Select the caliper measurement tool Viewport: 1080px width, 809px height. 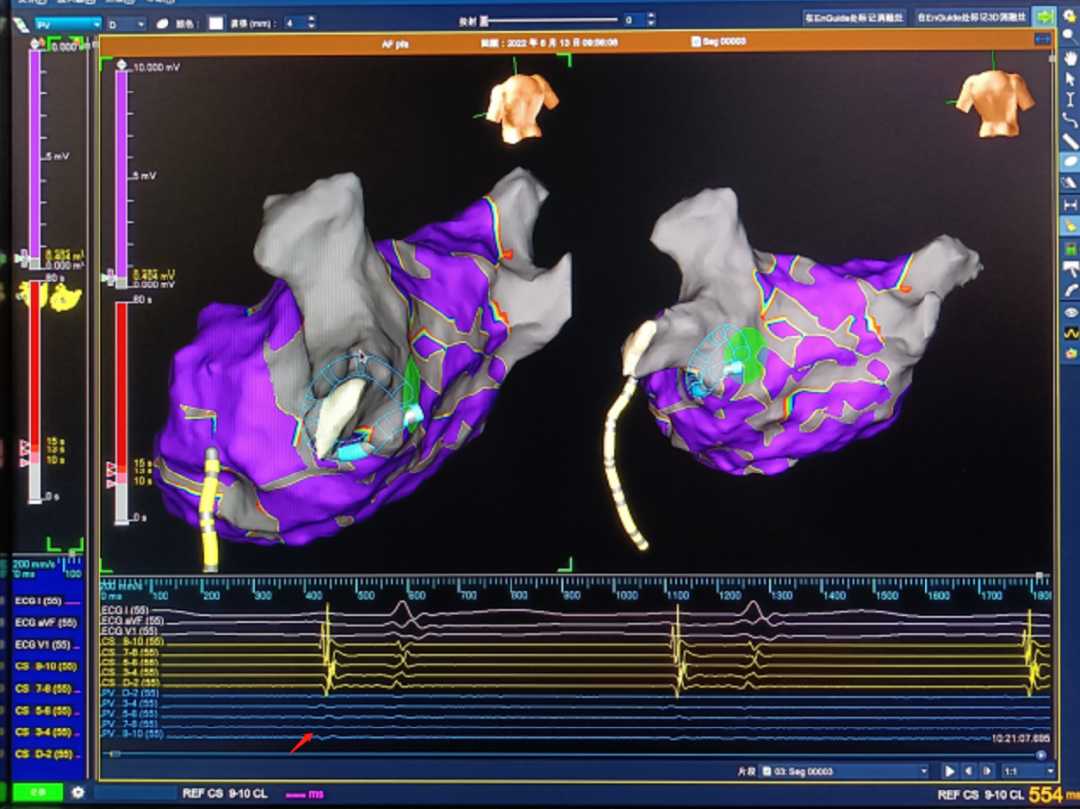point(1070,204)
